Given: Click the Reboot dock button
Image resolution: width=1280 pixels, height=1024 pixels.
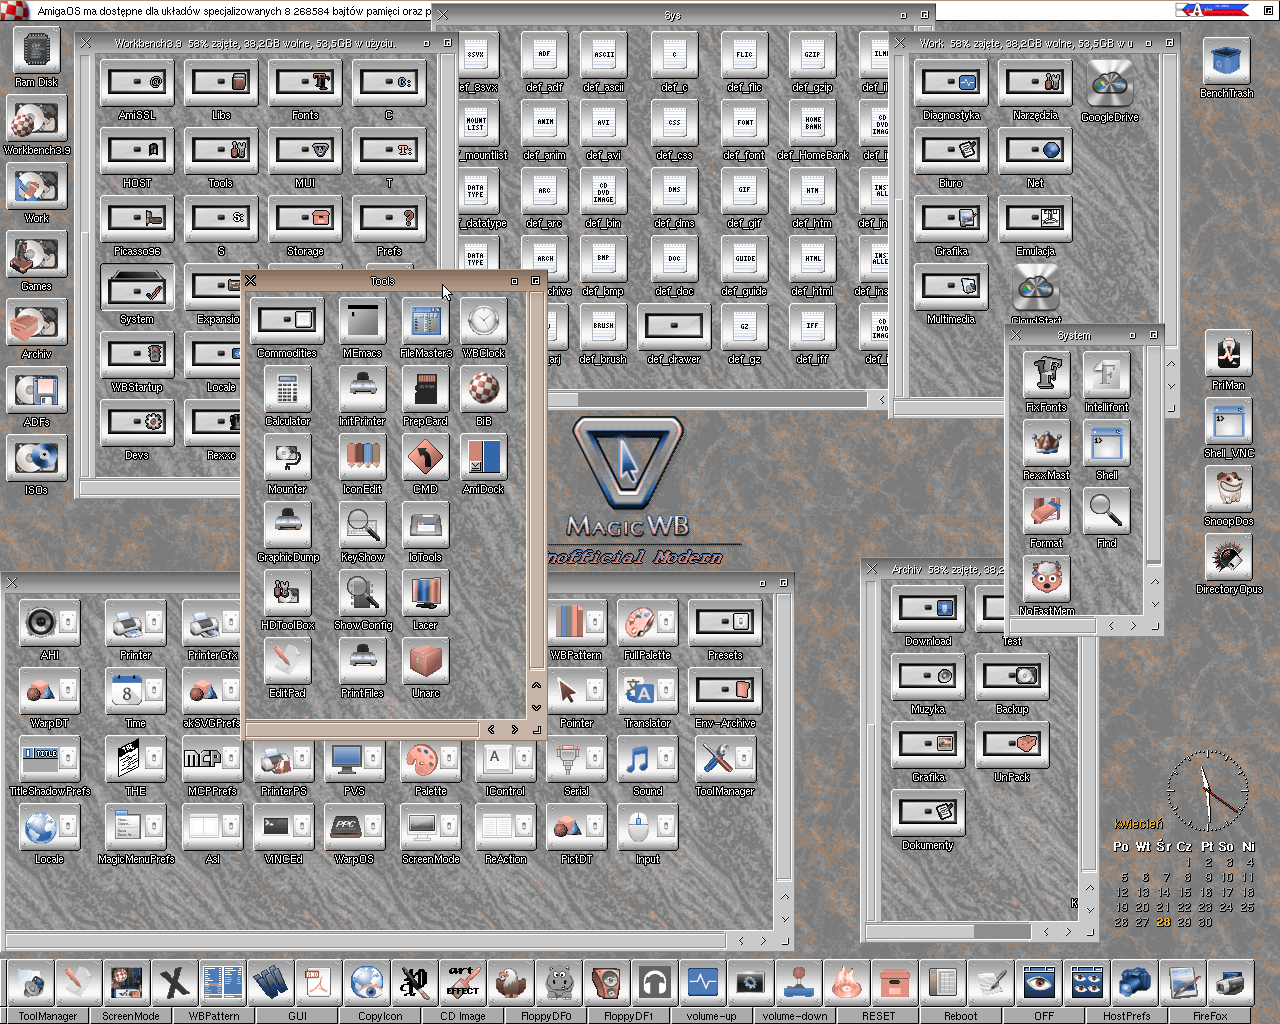Looking at the screenshot, I should pyautogui.click(x=960, y=1016).
